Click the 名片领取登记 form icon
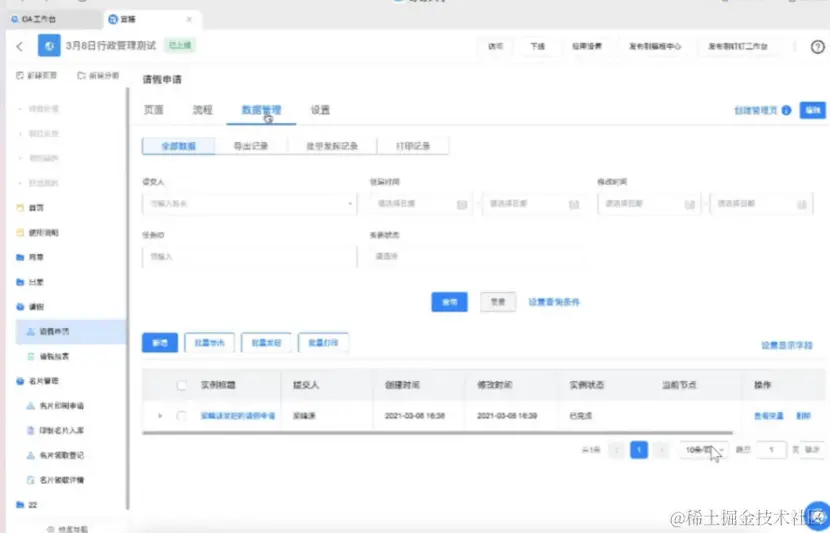831x534 pixels. point(31,455)
